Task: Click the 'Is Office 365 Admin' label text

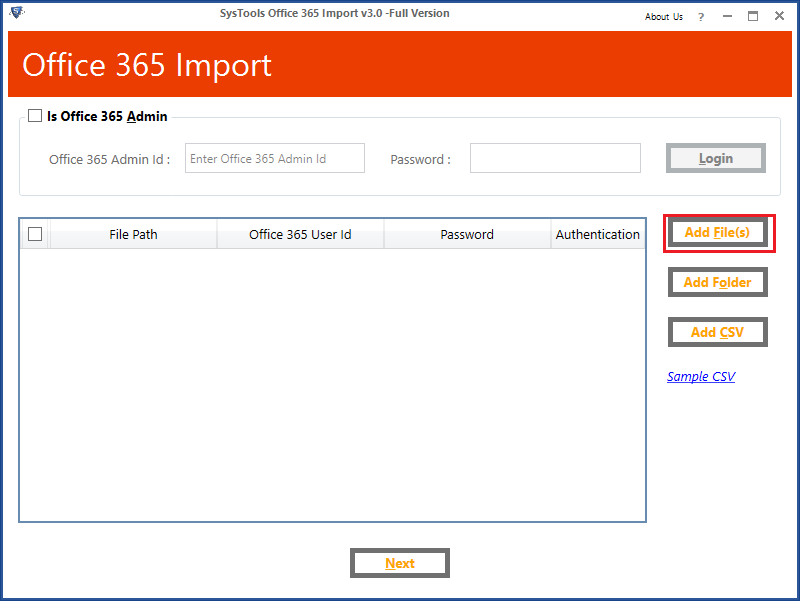Action: coord(107,116)
